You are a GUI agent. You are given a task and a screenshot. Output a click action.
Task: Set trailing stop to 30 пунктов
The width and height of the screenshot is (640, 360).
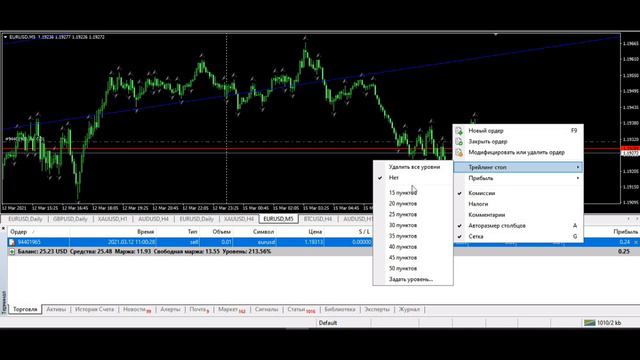pos(413,225)
